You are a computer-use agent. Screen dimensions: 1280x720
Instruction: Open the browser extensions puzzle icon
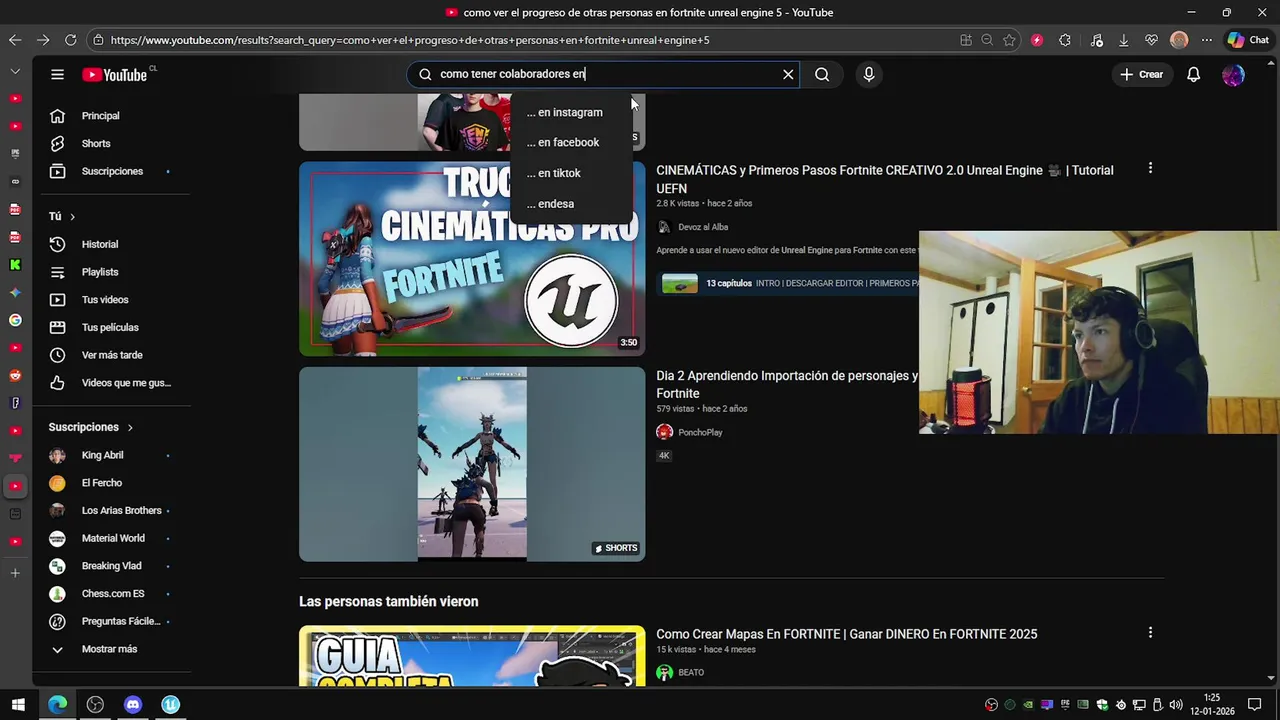point(1065,40)
